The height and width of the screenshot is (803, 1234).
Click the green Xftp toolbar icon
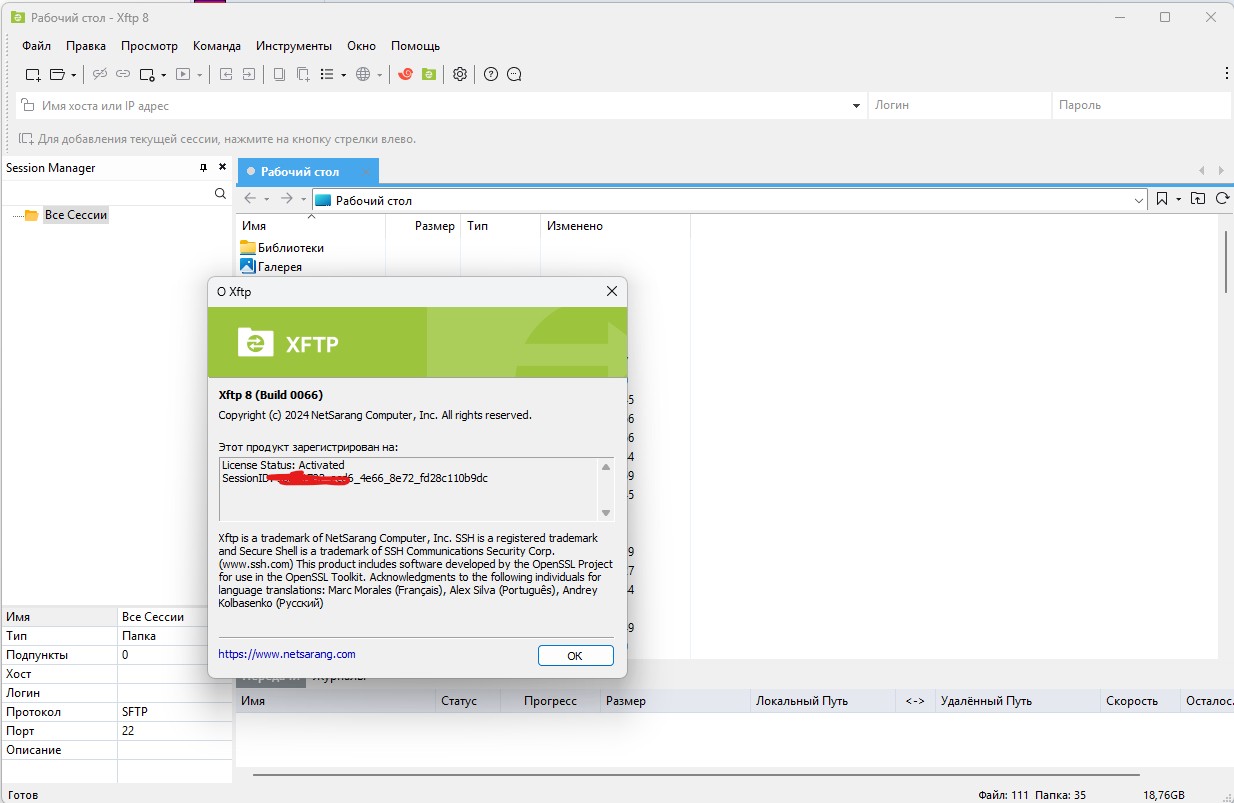(429, 74)
